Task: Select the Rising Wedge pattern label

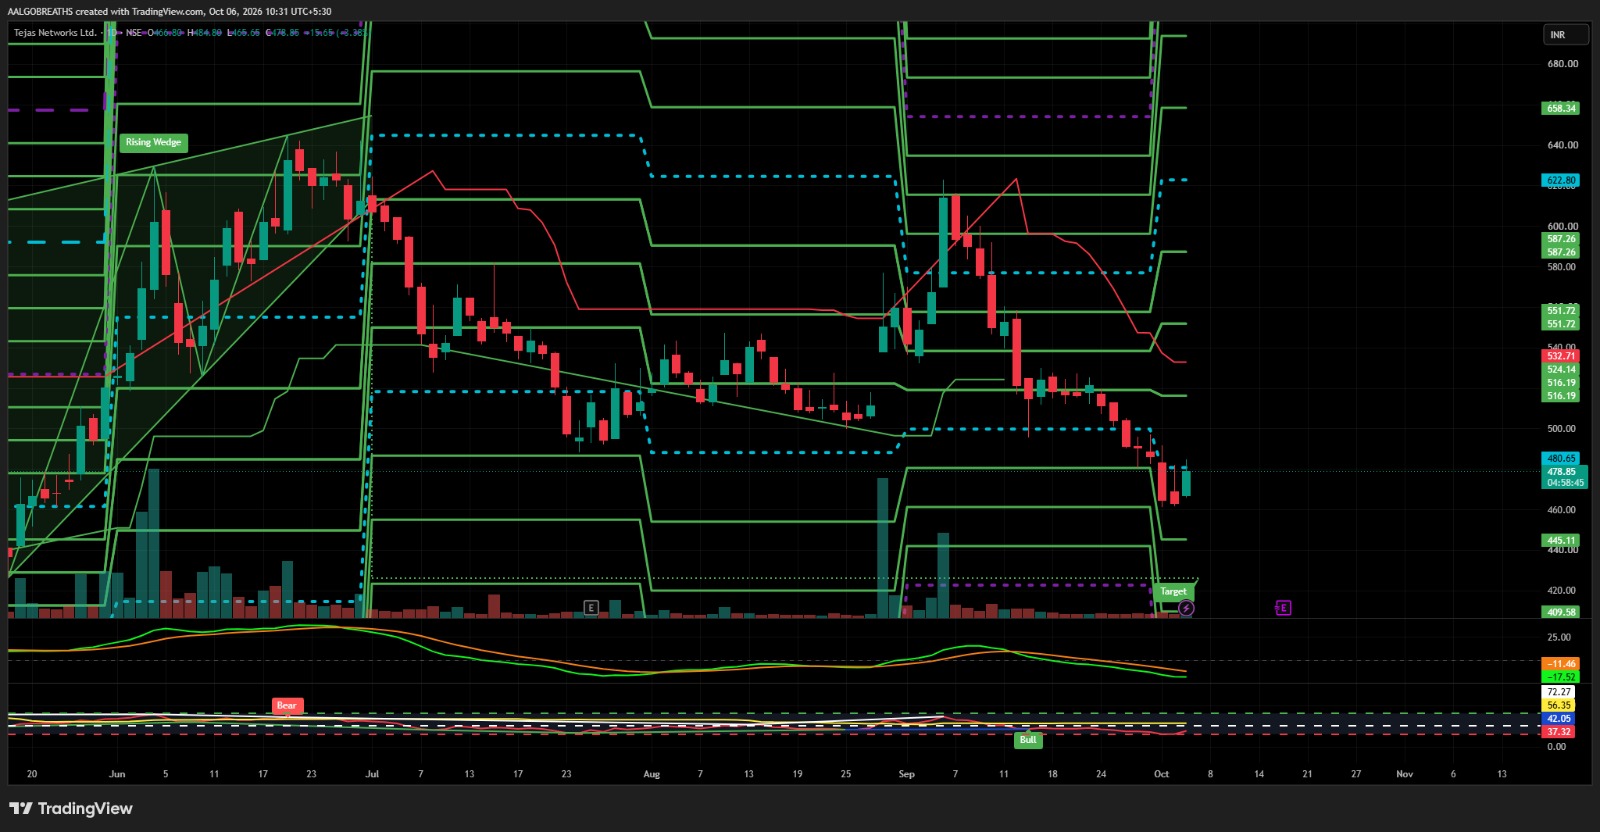Action: click(154, 142)
